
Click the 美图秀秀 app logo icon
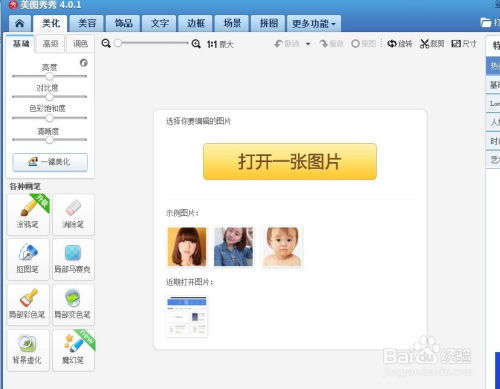(13, 5)
